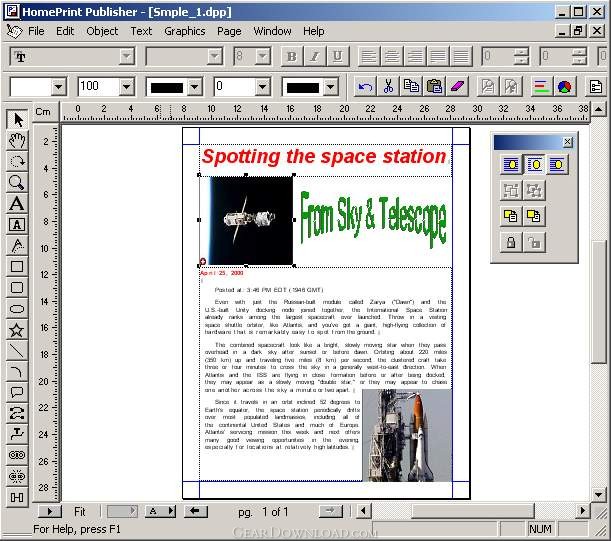
Task: Set center text alignment
Action: tap(392, 57)
